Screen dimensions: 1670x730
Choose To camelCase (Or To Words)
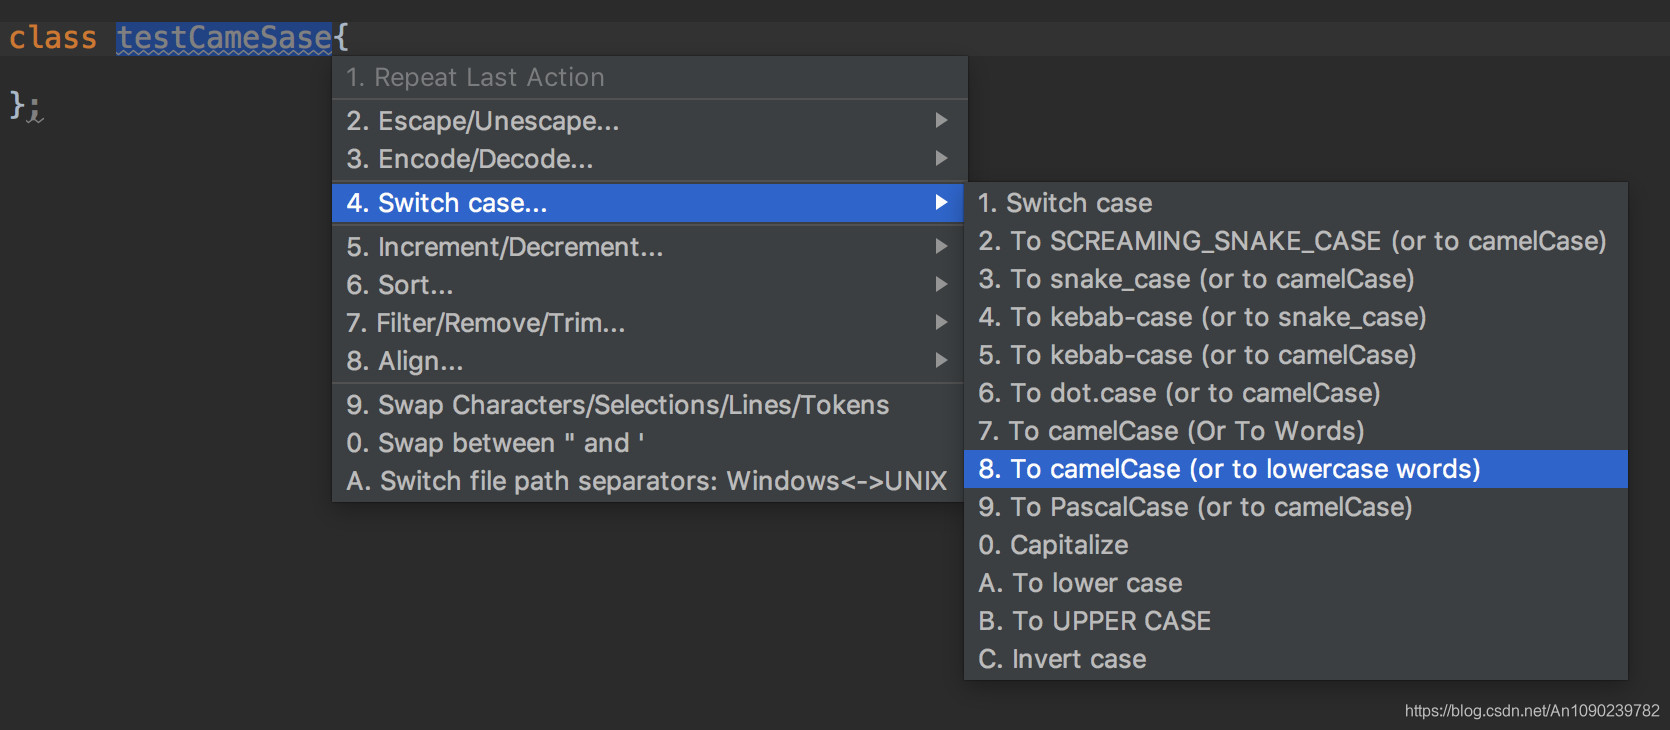click(x=1296, y=431)
